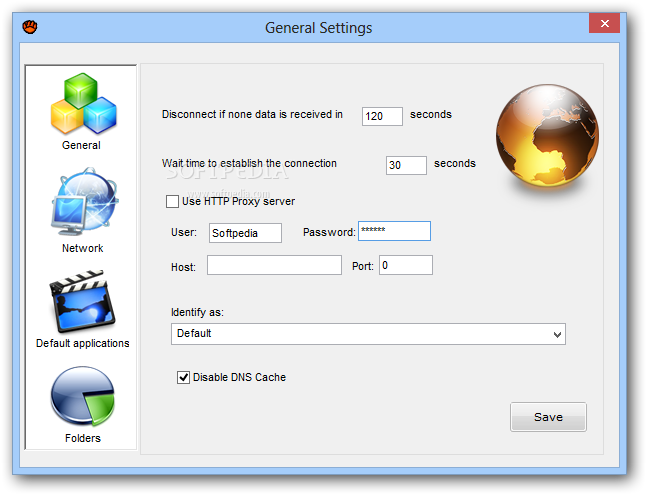Image resolution: width=647 pixels, height=495 pixels.
Task: Click the empty Host input field
Action: [274, 265]
